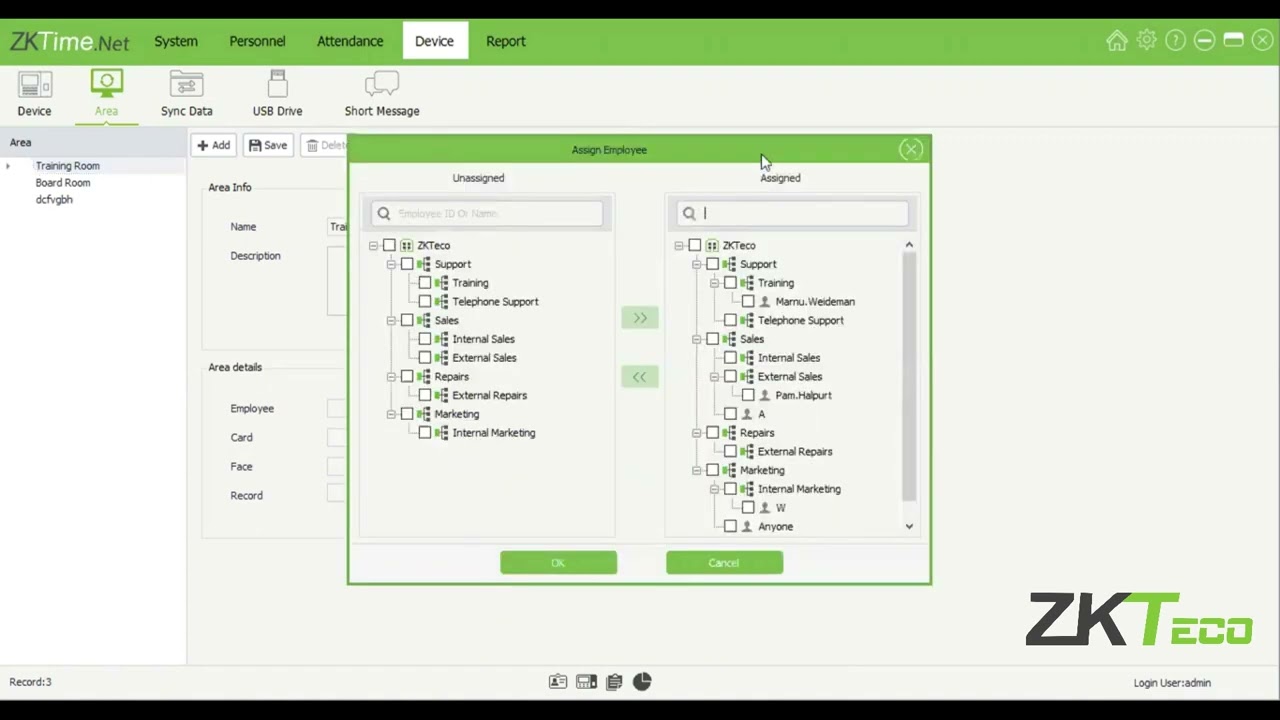Image resolution: width=1280 pixels, height=720 pixels.
Task: Collapse Repairs node in Unassigned tree
Action: click(391, 376)
